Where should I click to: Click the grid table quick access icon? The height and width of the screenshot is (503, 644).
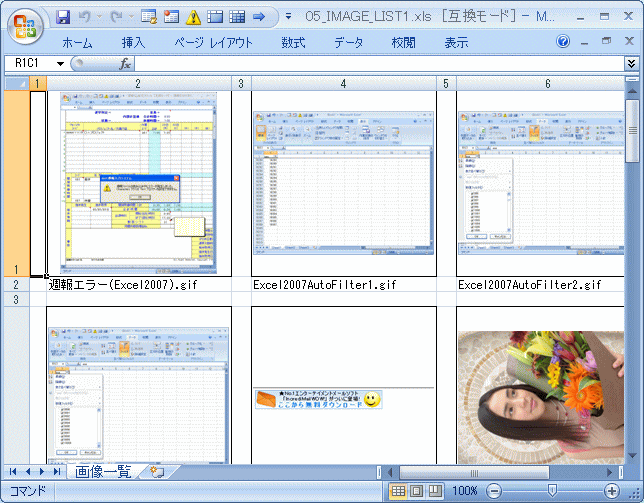coord(237,17)
